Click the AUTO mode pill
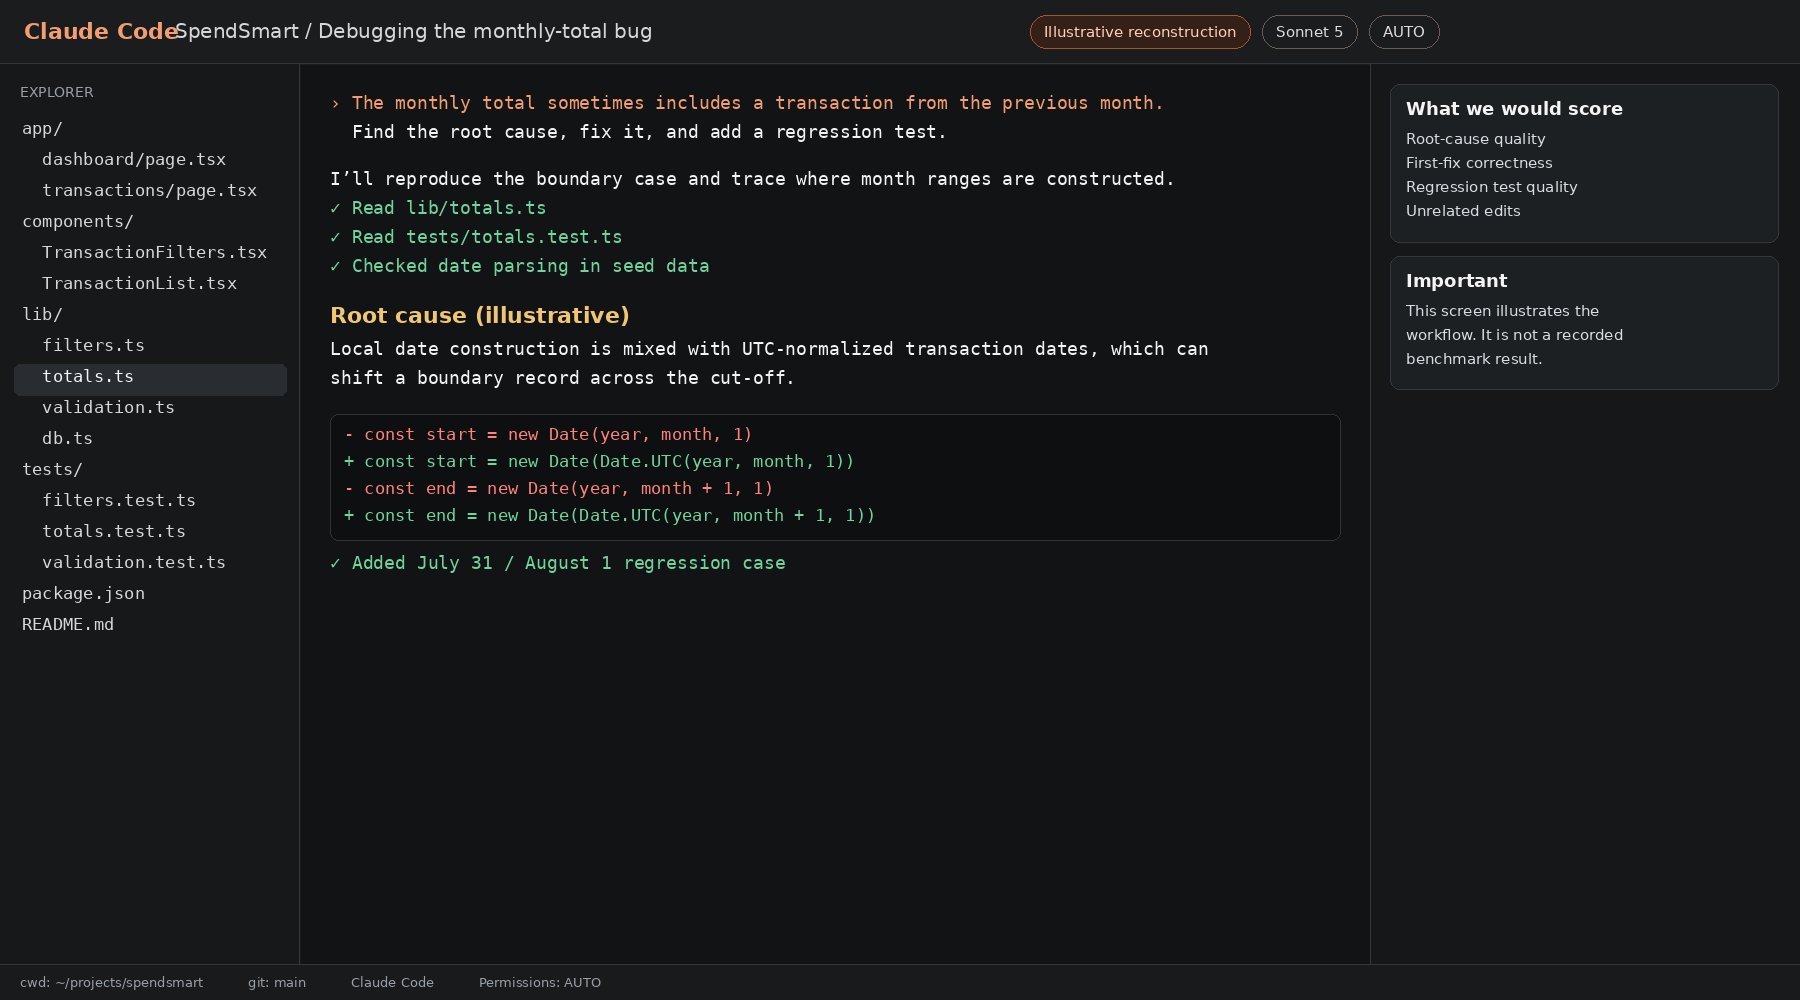This screenshot has height=1000, width=1800. click(x=1404, y=32)
